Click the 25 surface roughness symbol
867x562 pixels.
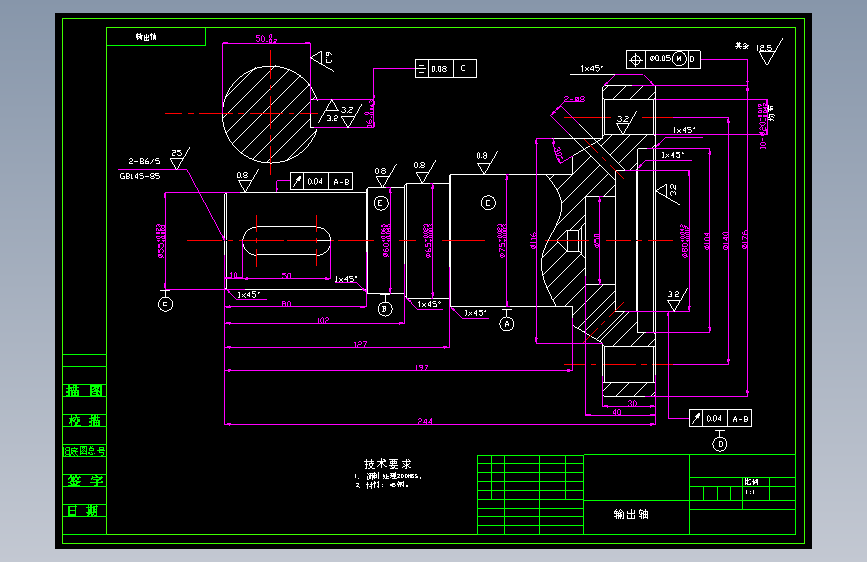point(179,158)
